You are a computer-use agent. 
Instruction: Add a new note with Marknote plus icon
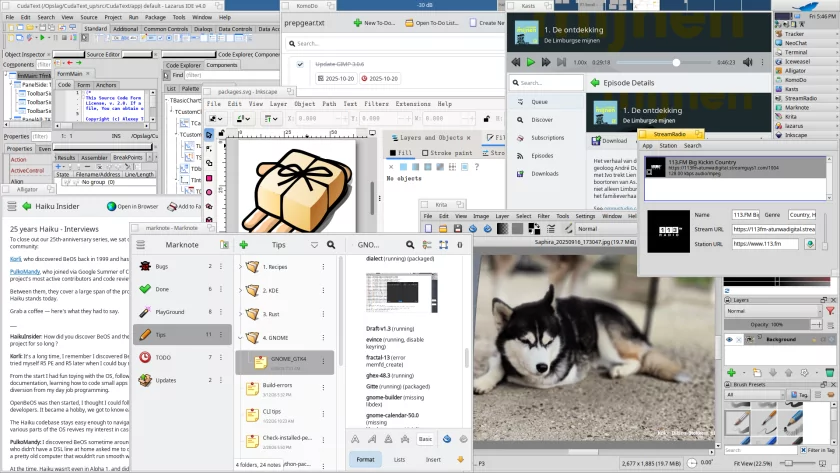pyautogui.click(x=244, y=245)
